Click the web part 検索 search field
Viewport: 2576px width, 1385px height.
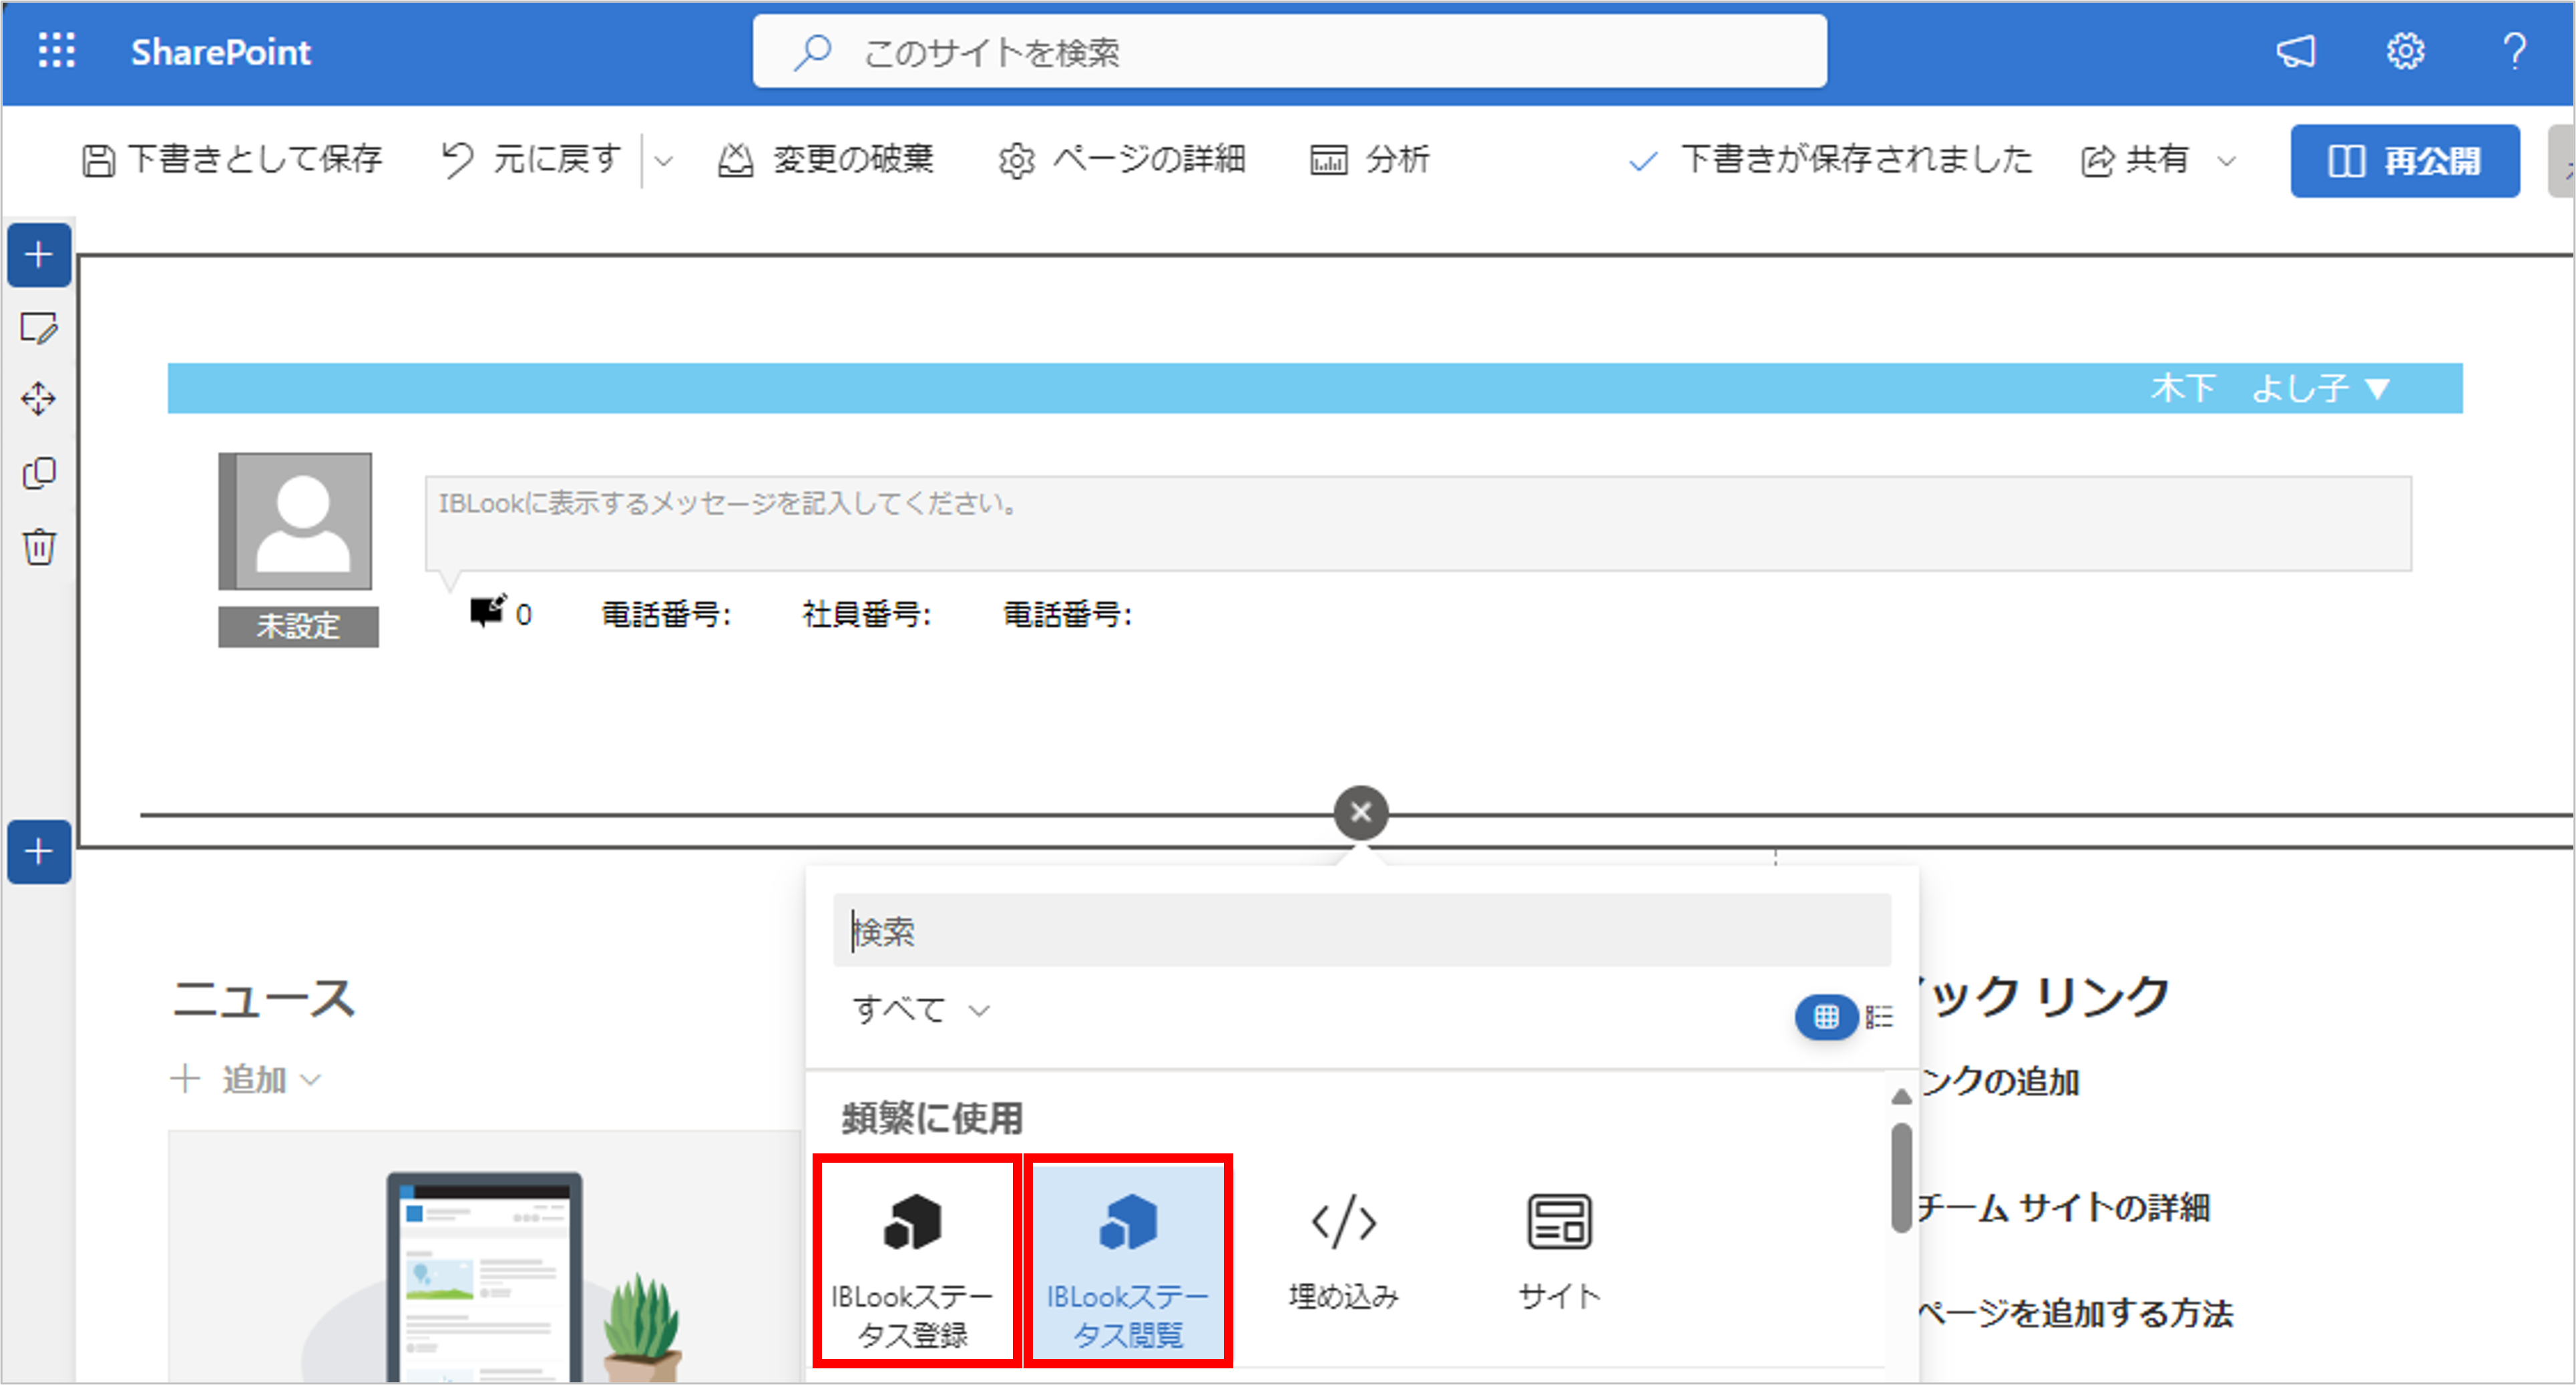[1362, 931]
